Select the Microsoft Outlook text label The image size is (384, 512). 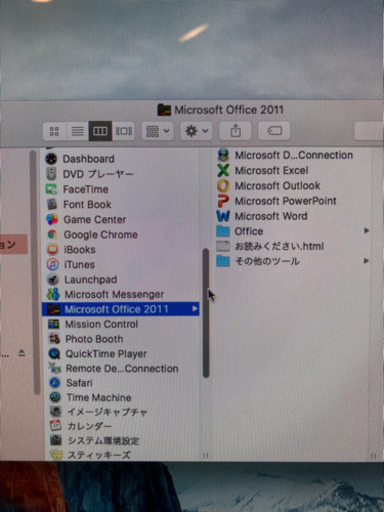[x=277, y=186]
